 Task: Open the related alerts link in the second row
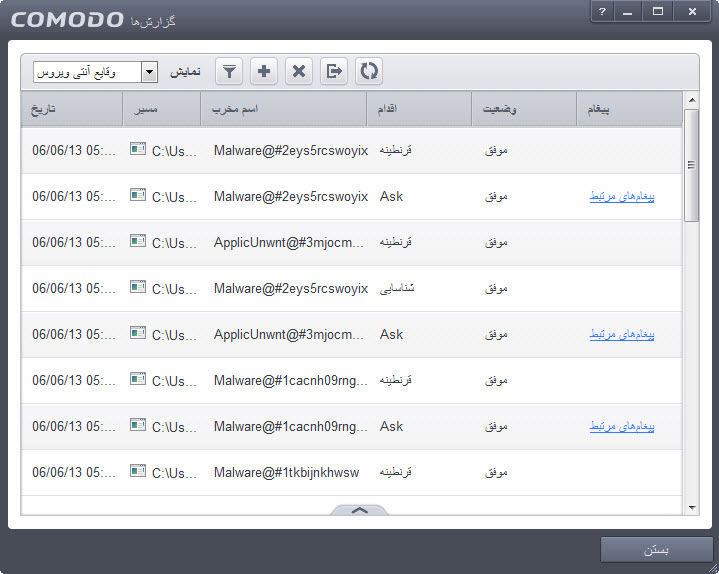pos(622,197)
